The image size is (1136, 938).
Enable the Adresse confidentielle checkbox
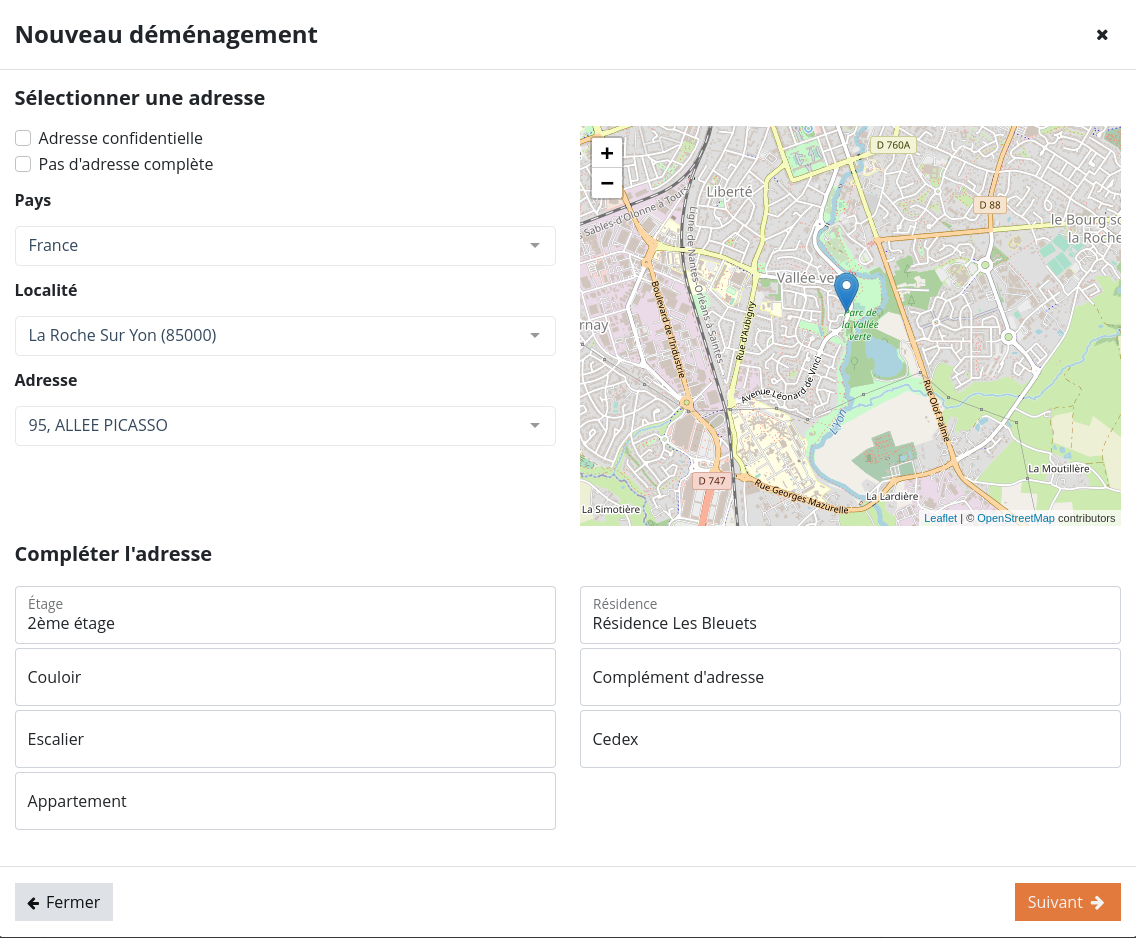pyautogui.click(x=23, y=138)
